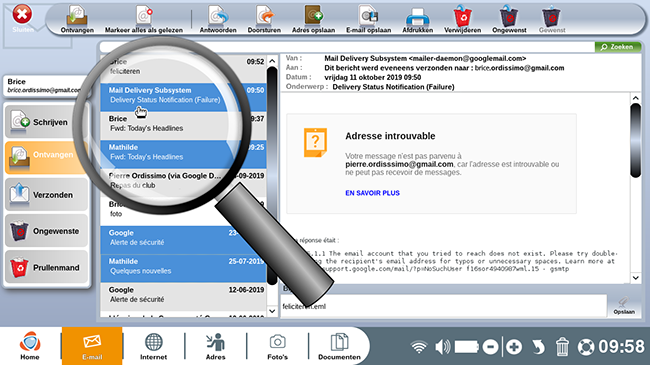
Task: Open the Internet tab
Action: [x=153, y=346]
